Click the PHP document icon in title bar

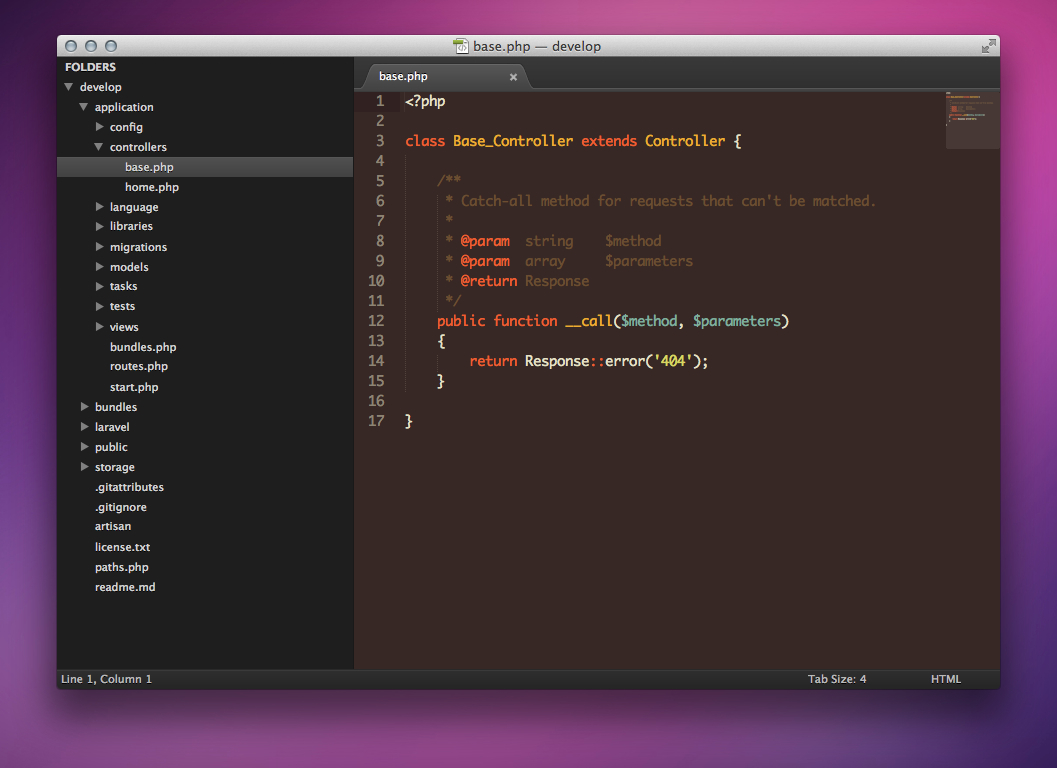[x=461, y=46]
